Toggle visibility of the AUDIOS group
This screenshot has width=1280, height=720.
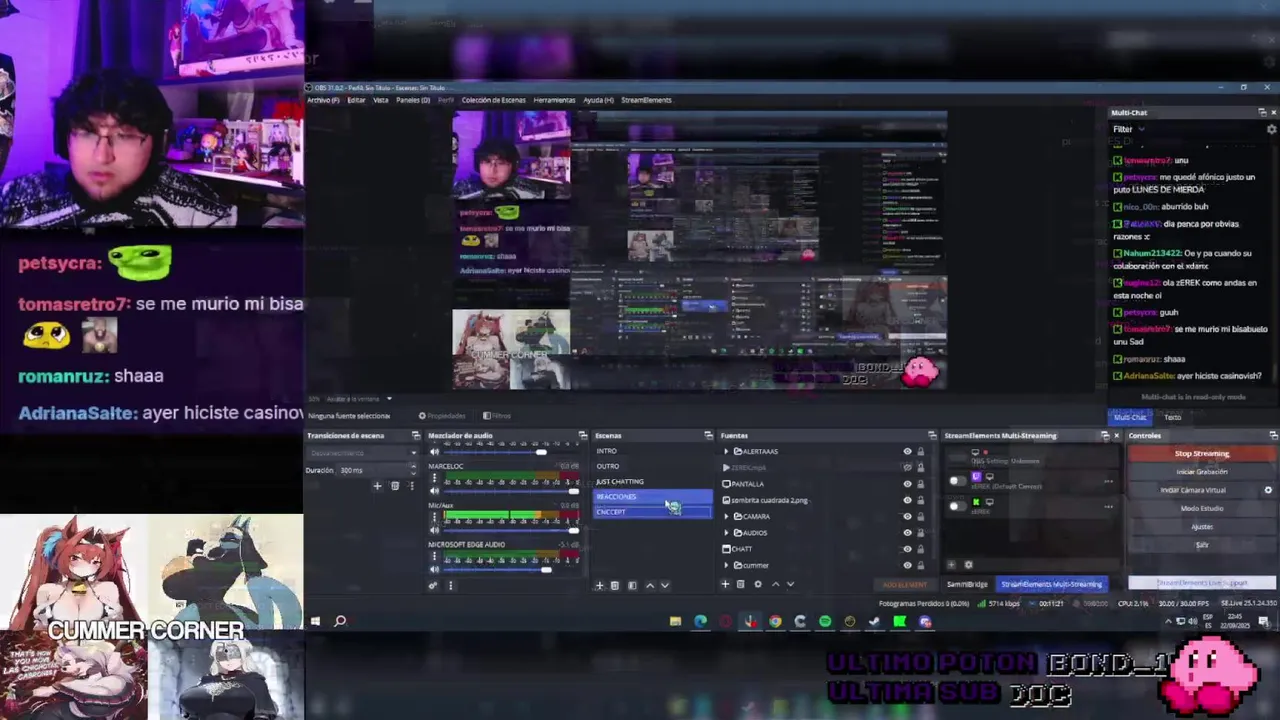pos(907,533)
